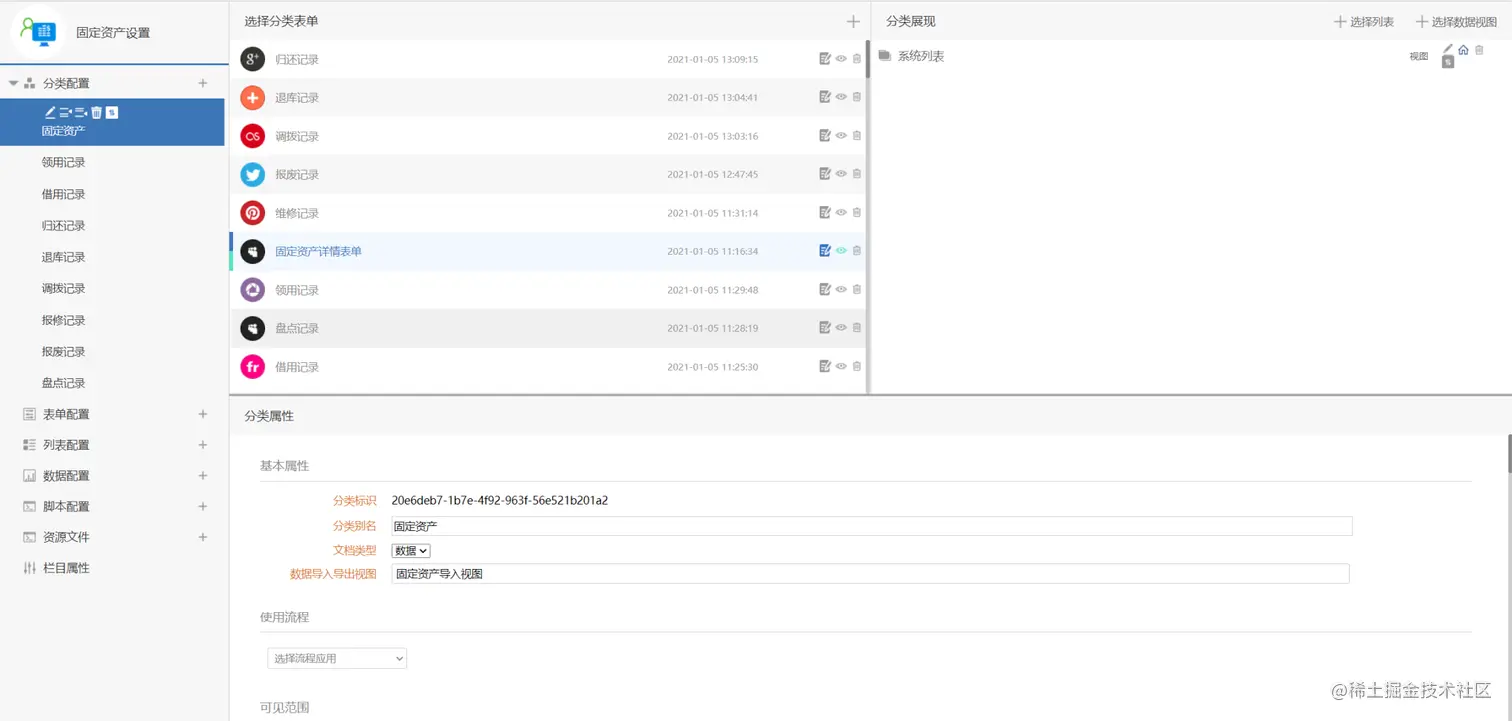This screenshot has width=1512, height=721.
Task: Delete 归还记录 form row with trash icon
Action: click(x=857, y=59)
